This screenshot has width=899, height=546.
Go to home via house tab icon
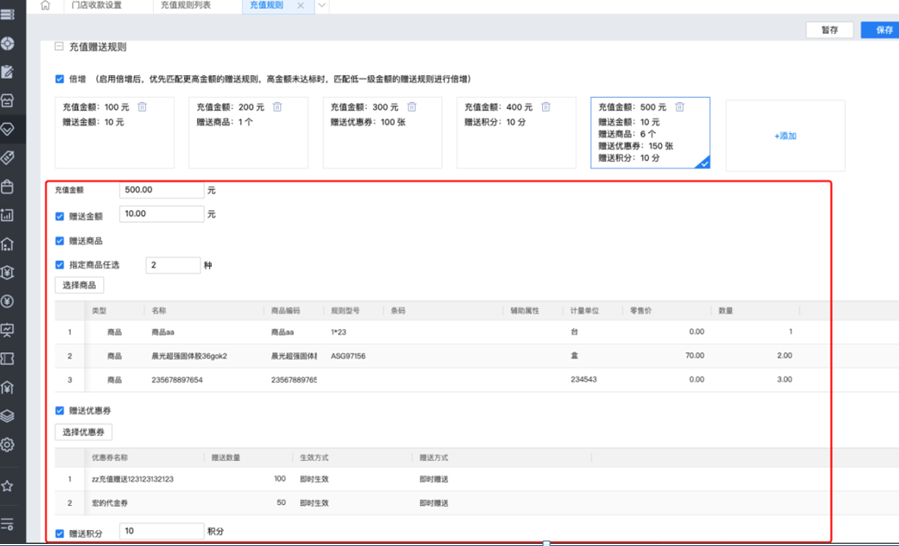(46, 6)
